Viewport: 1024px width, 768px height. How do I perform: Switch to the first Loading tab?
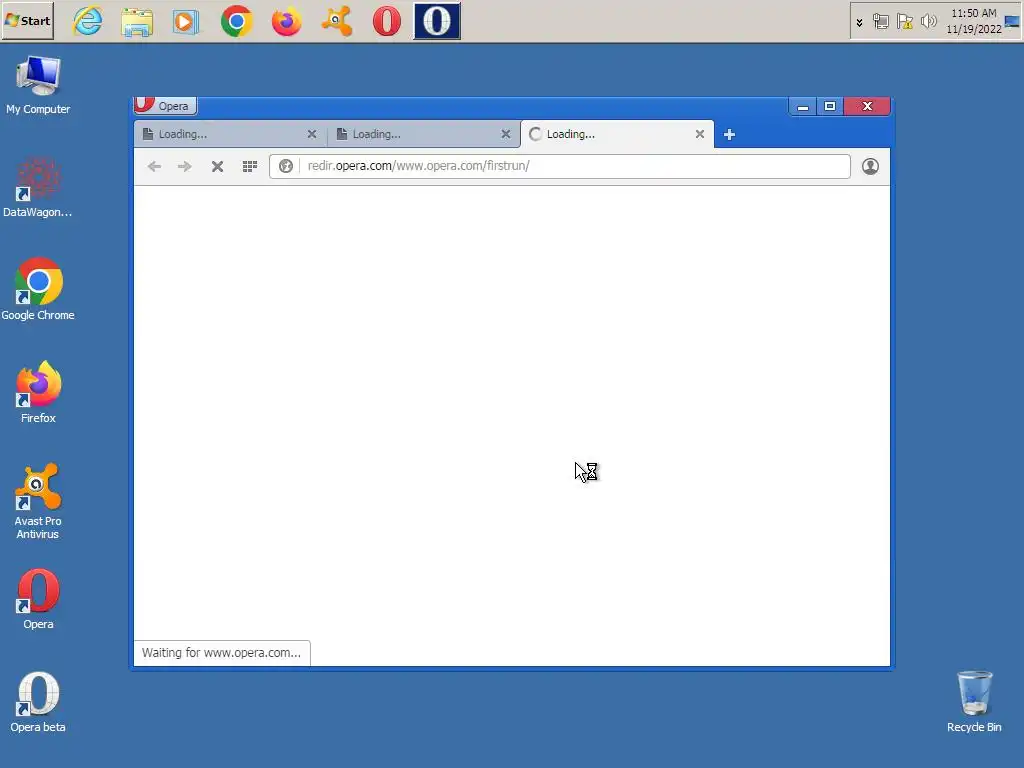pos(229,134)
